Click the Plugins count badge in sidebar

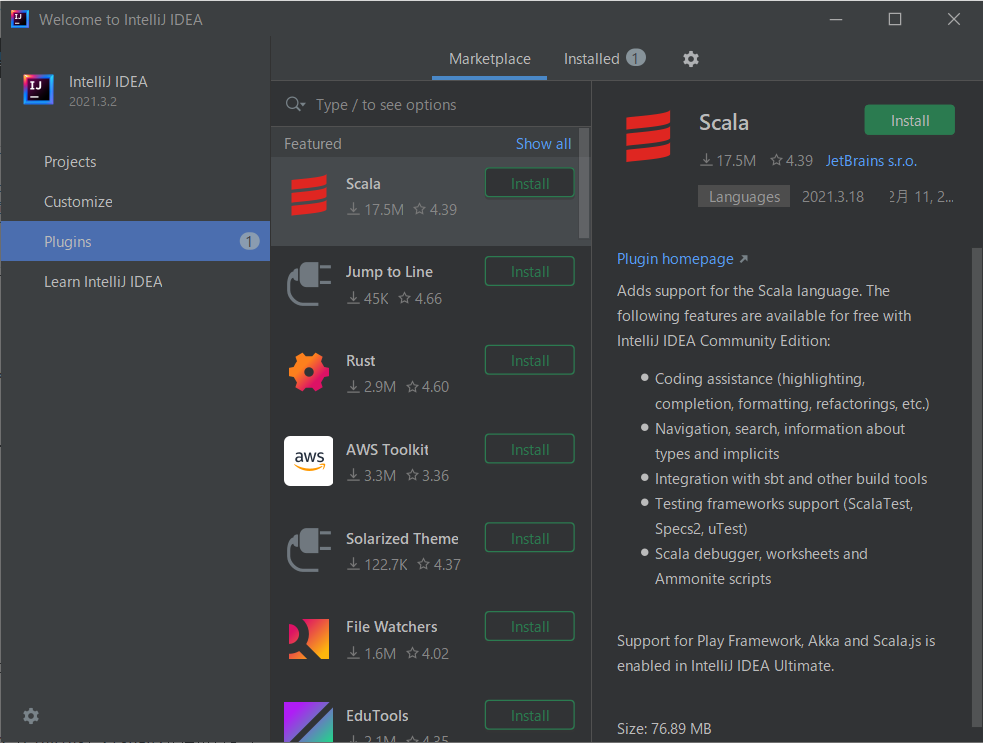(249, 241)
